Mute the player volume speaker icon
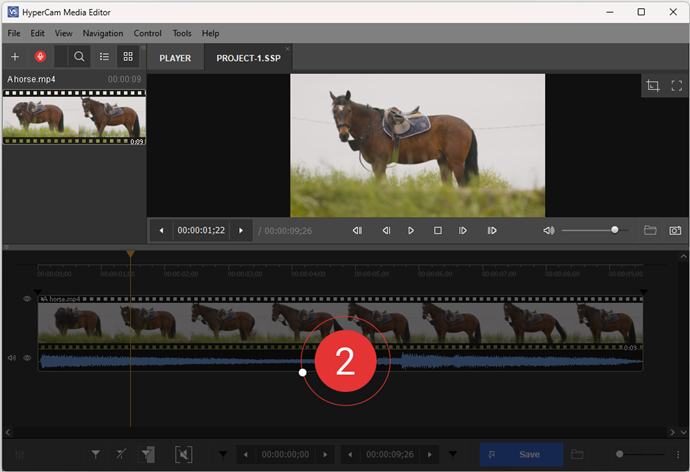This screenshot has height=472, width=690. [x=548, y=231]
